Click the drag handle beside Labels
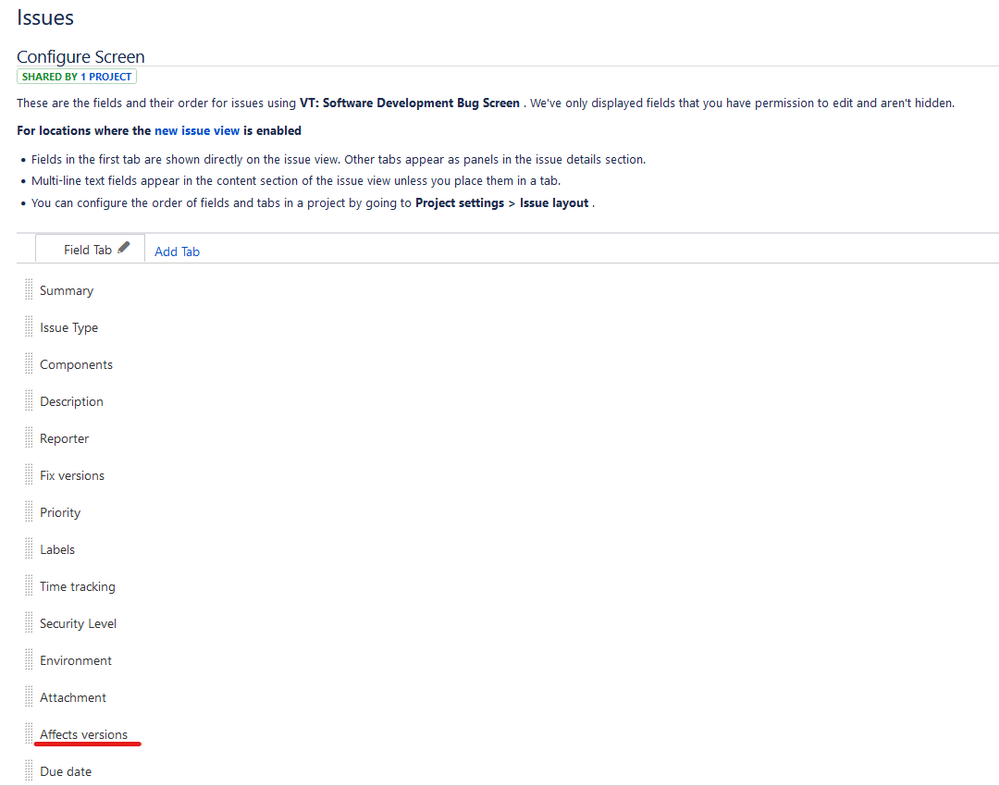 [x=29, y=549]
